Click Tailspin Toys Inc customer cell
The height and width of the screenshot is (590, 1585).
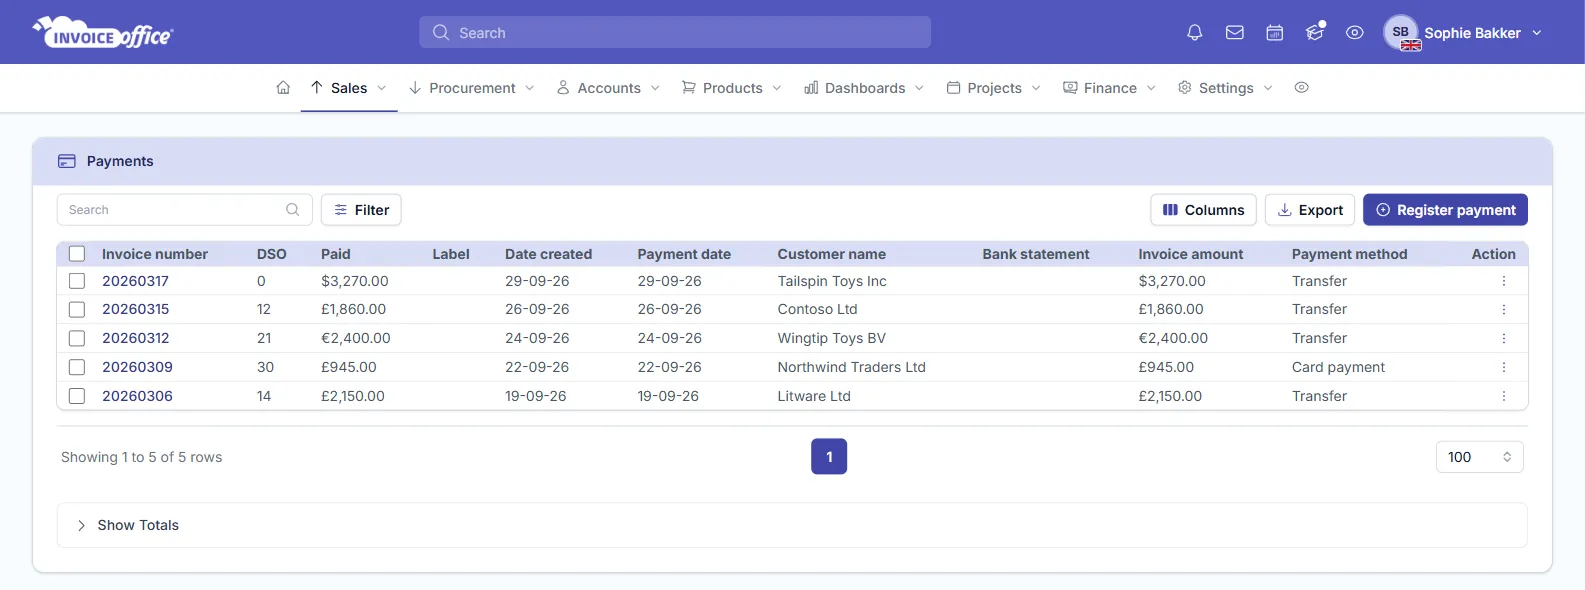(832, 281)
